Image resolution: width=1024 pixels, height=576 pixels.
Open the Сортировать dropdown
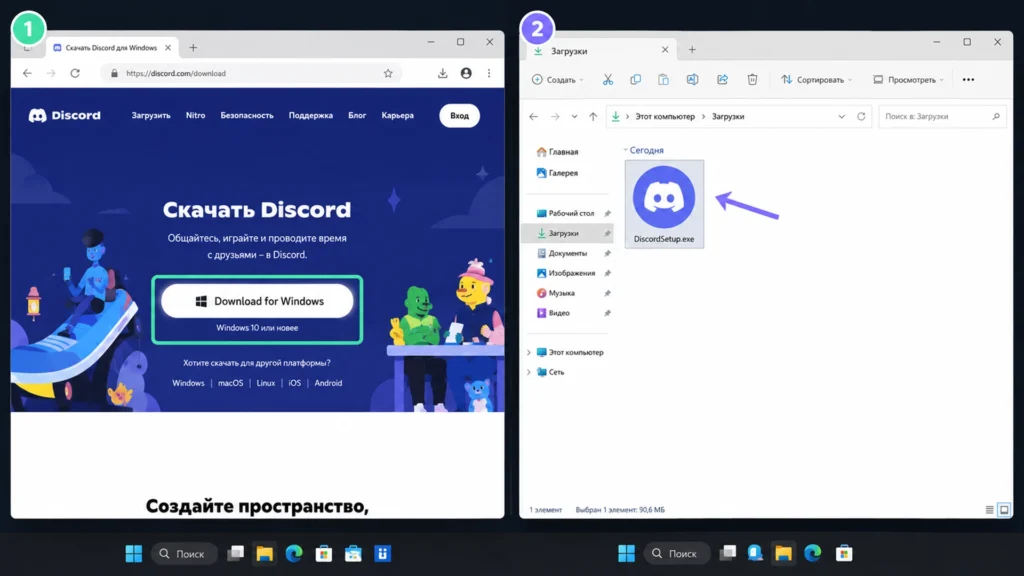[816, 80]
